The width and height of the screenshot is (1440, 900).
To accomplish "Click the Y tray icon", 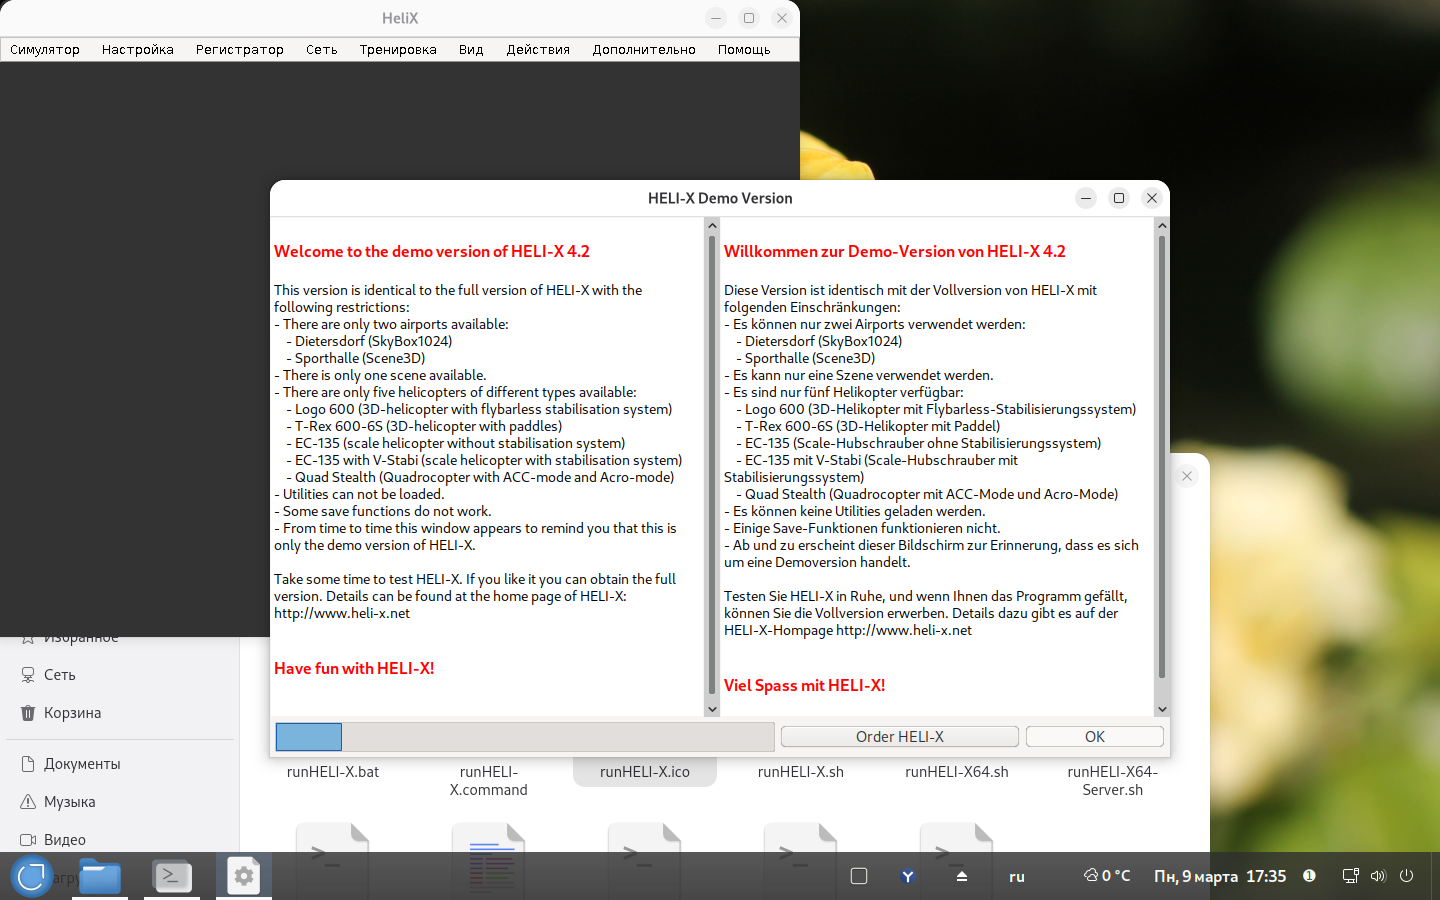I will 908,876.
